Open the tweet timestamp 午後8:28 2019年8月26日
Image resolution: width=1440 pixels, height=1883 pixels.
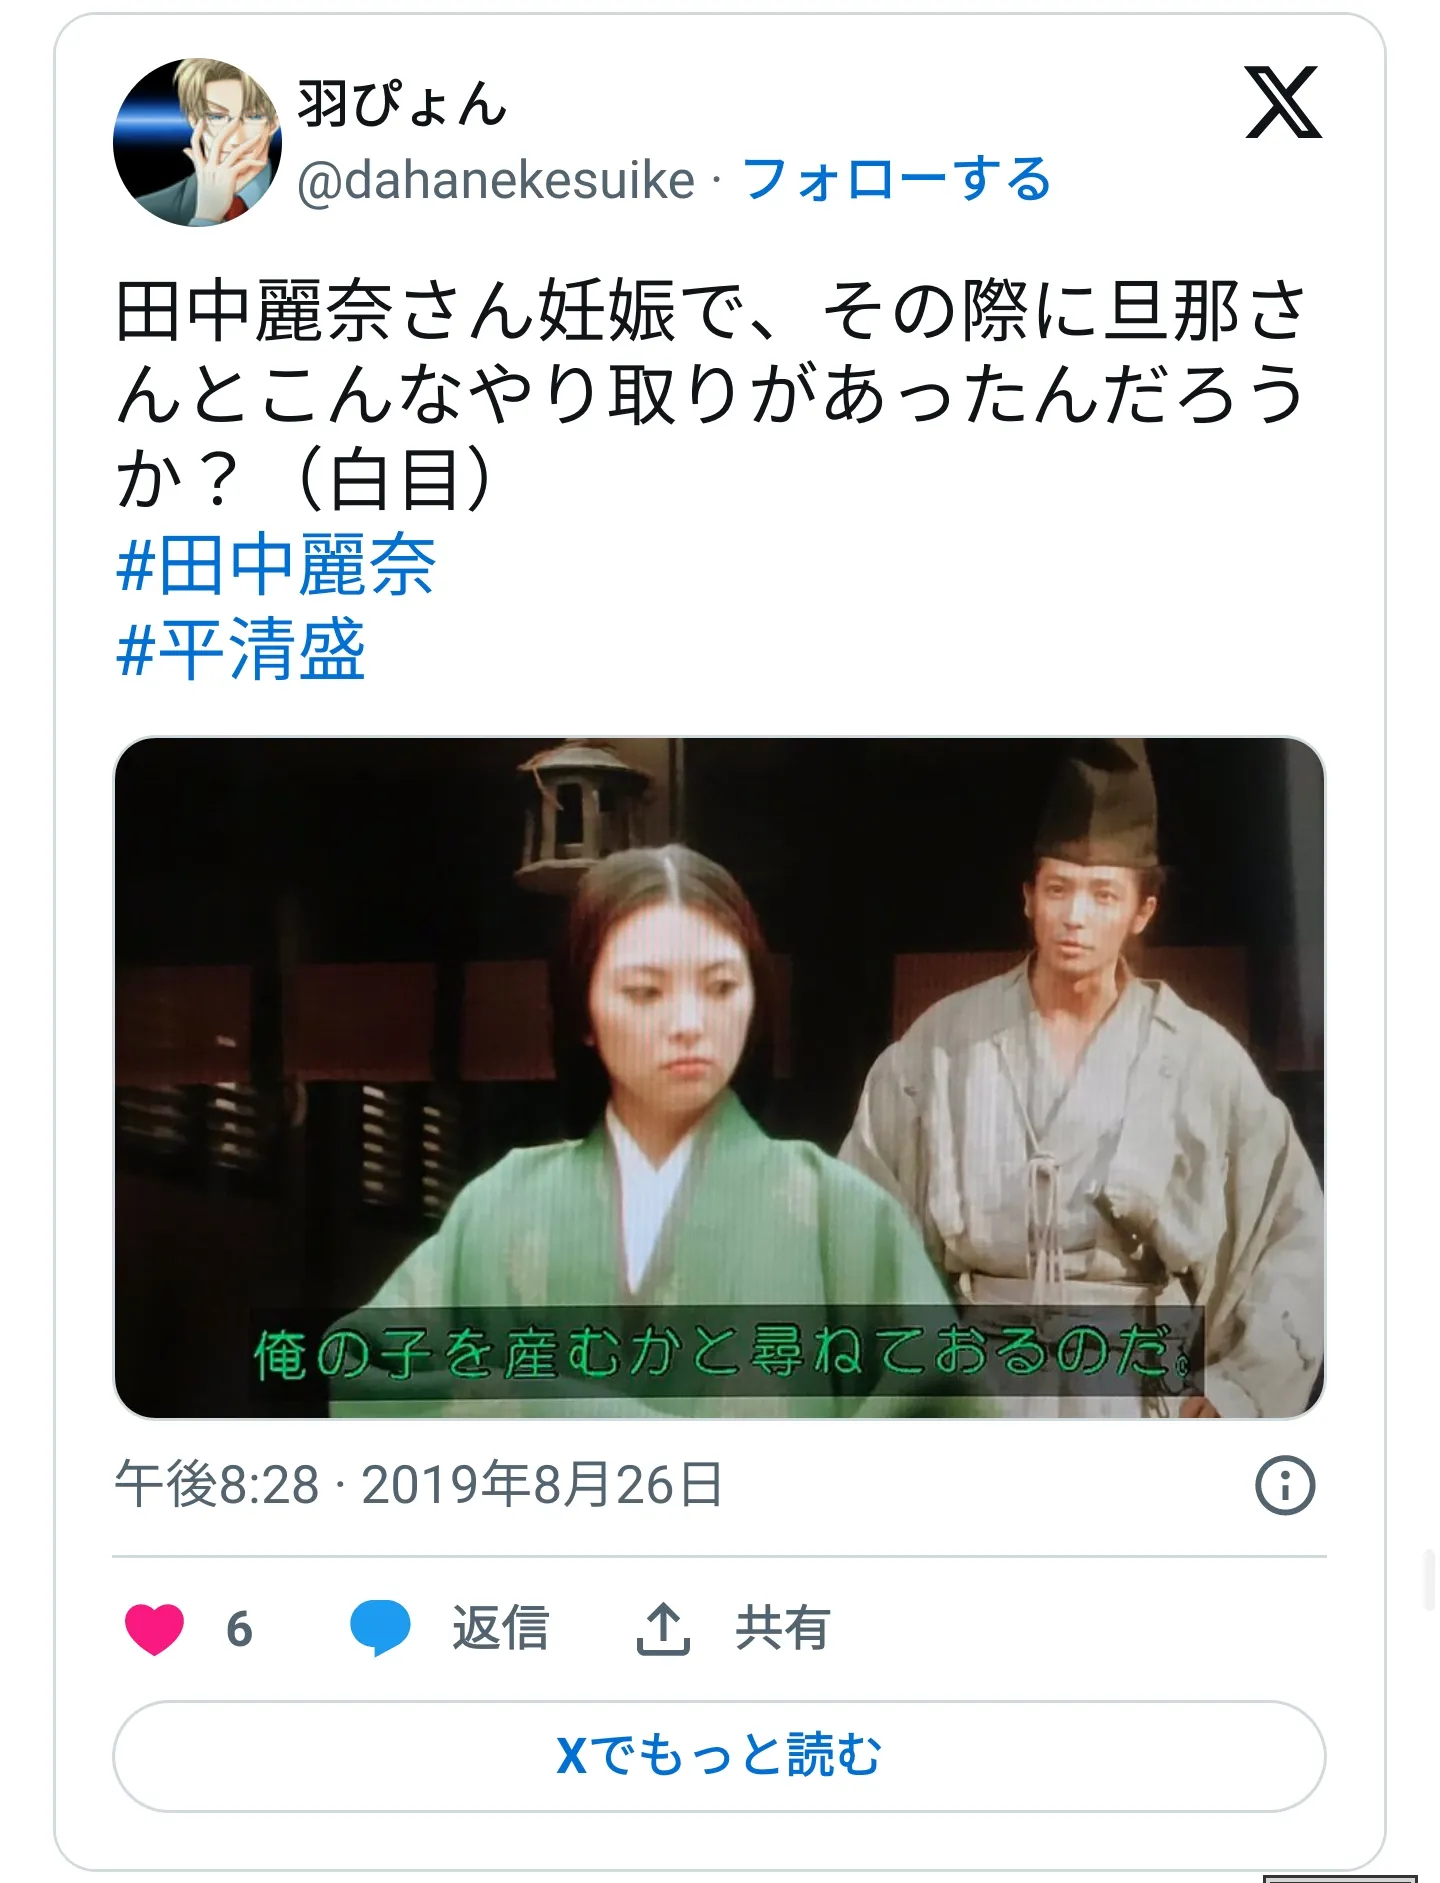[418, 1484]
